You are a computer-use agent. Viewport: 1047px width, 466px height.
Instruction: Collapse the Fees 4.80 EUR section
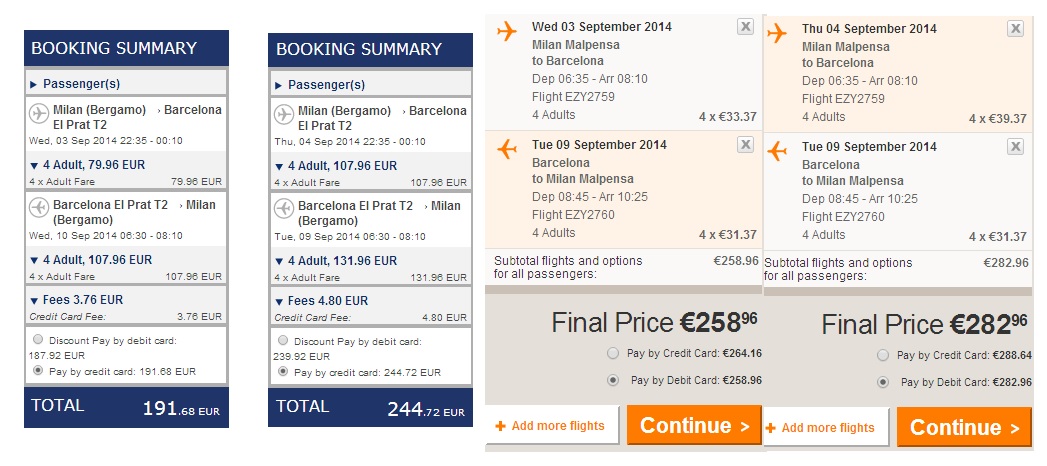click(x=279, y=300)
